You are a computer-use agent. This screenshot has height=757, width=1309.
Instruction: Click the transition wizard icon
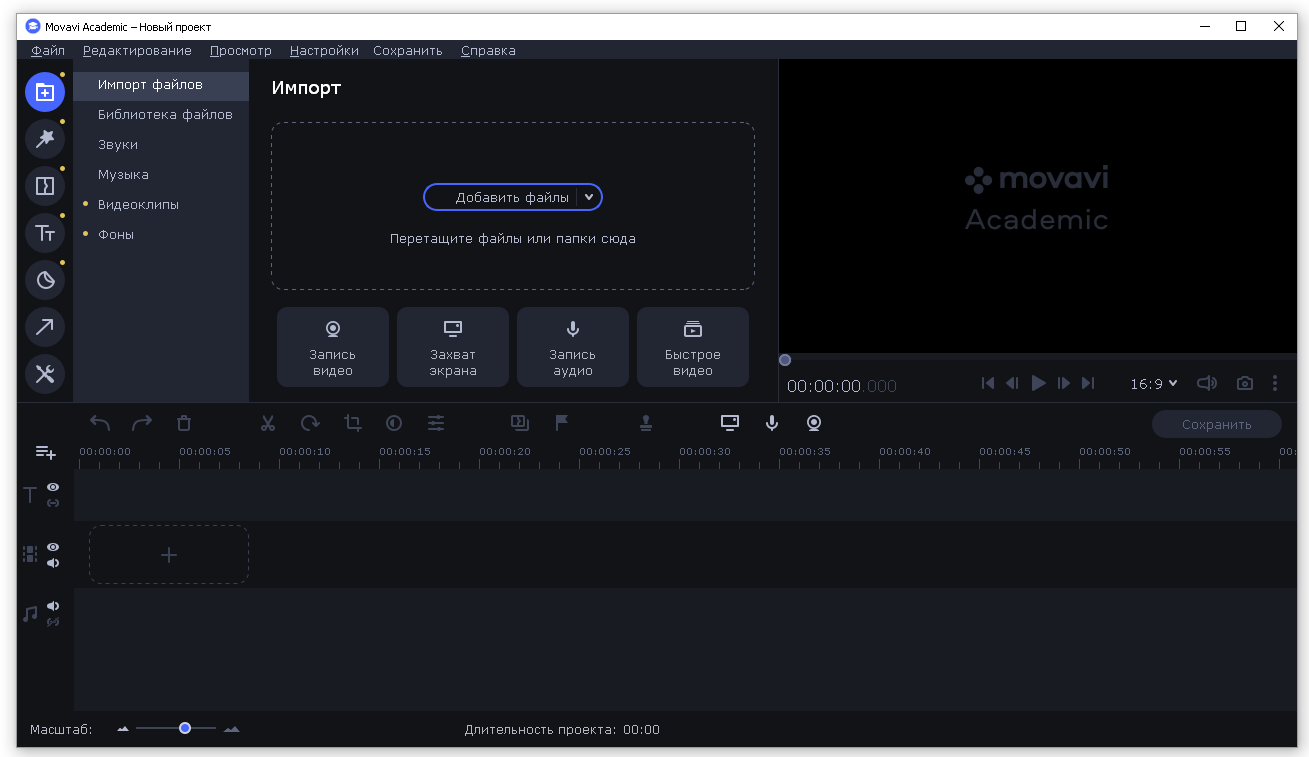coord(520,423)
